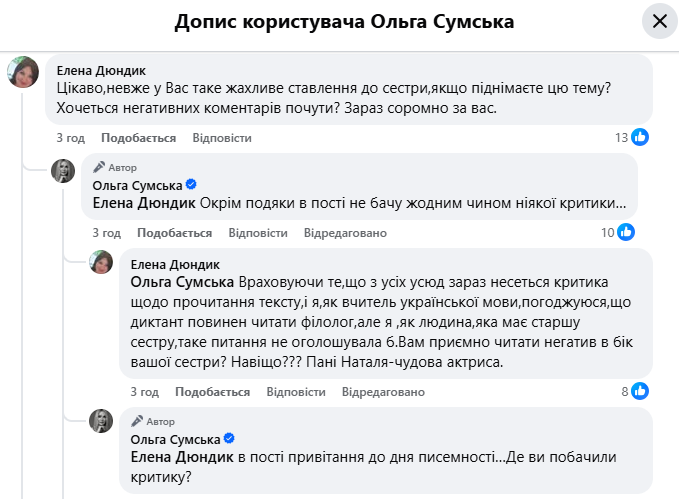
Task: Click the like reaction icon showing 8
Action: pyautogui.click(x=641, y=391)
